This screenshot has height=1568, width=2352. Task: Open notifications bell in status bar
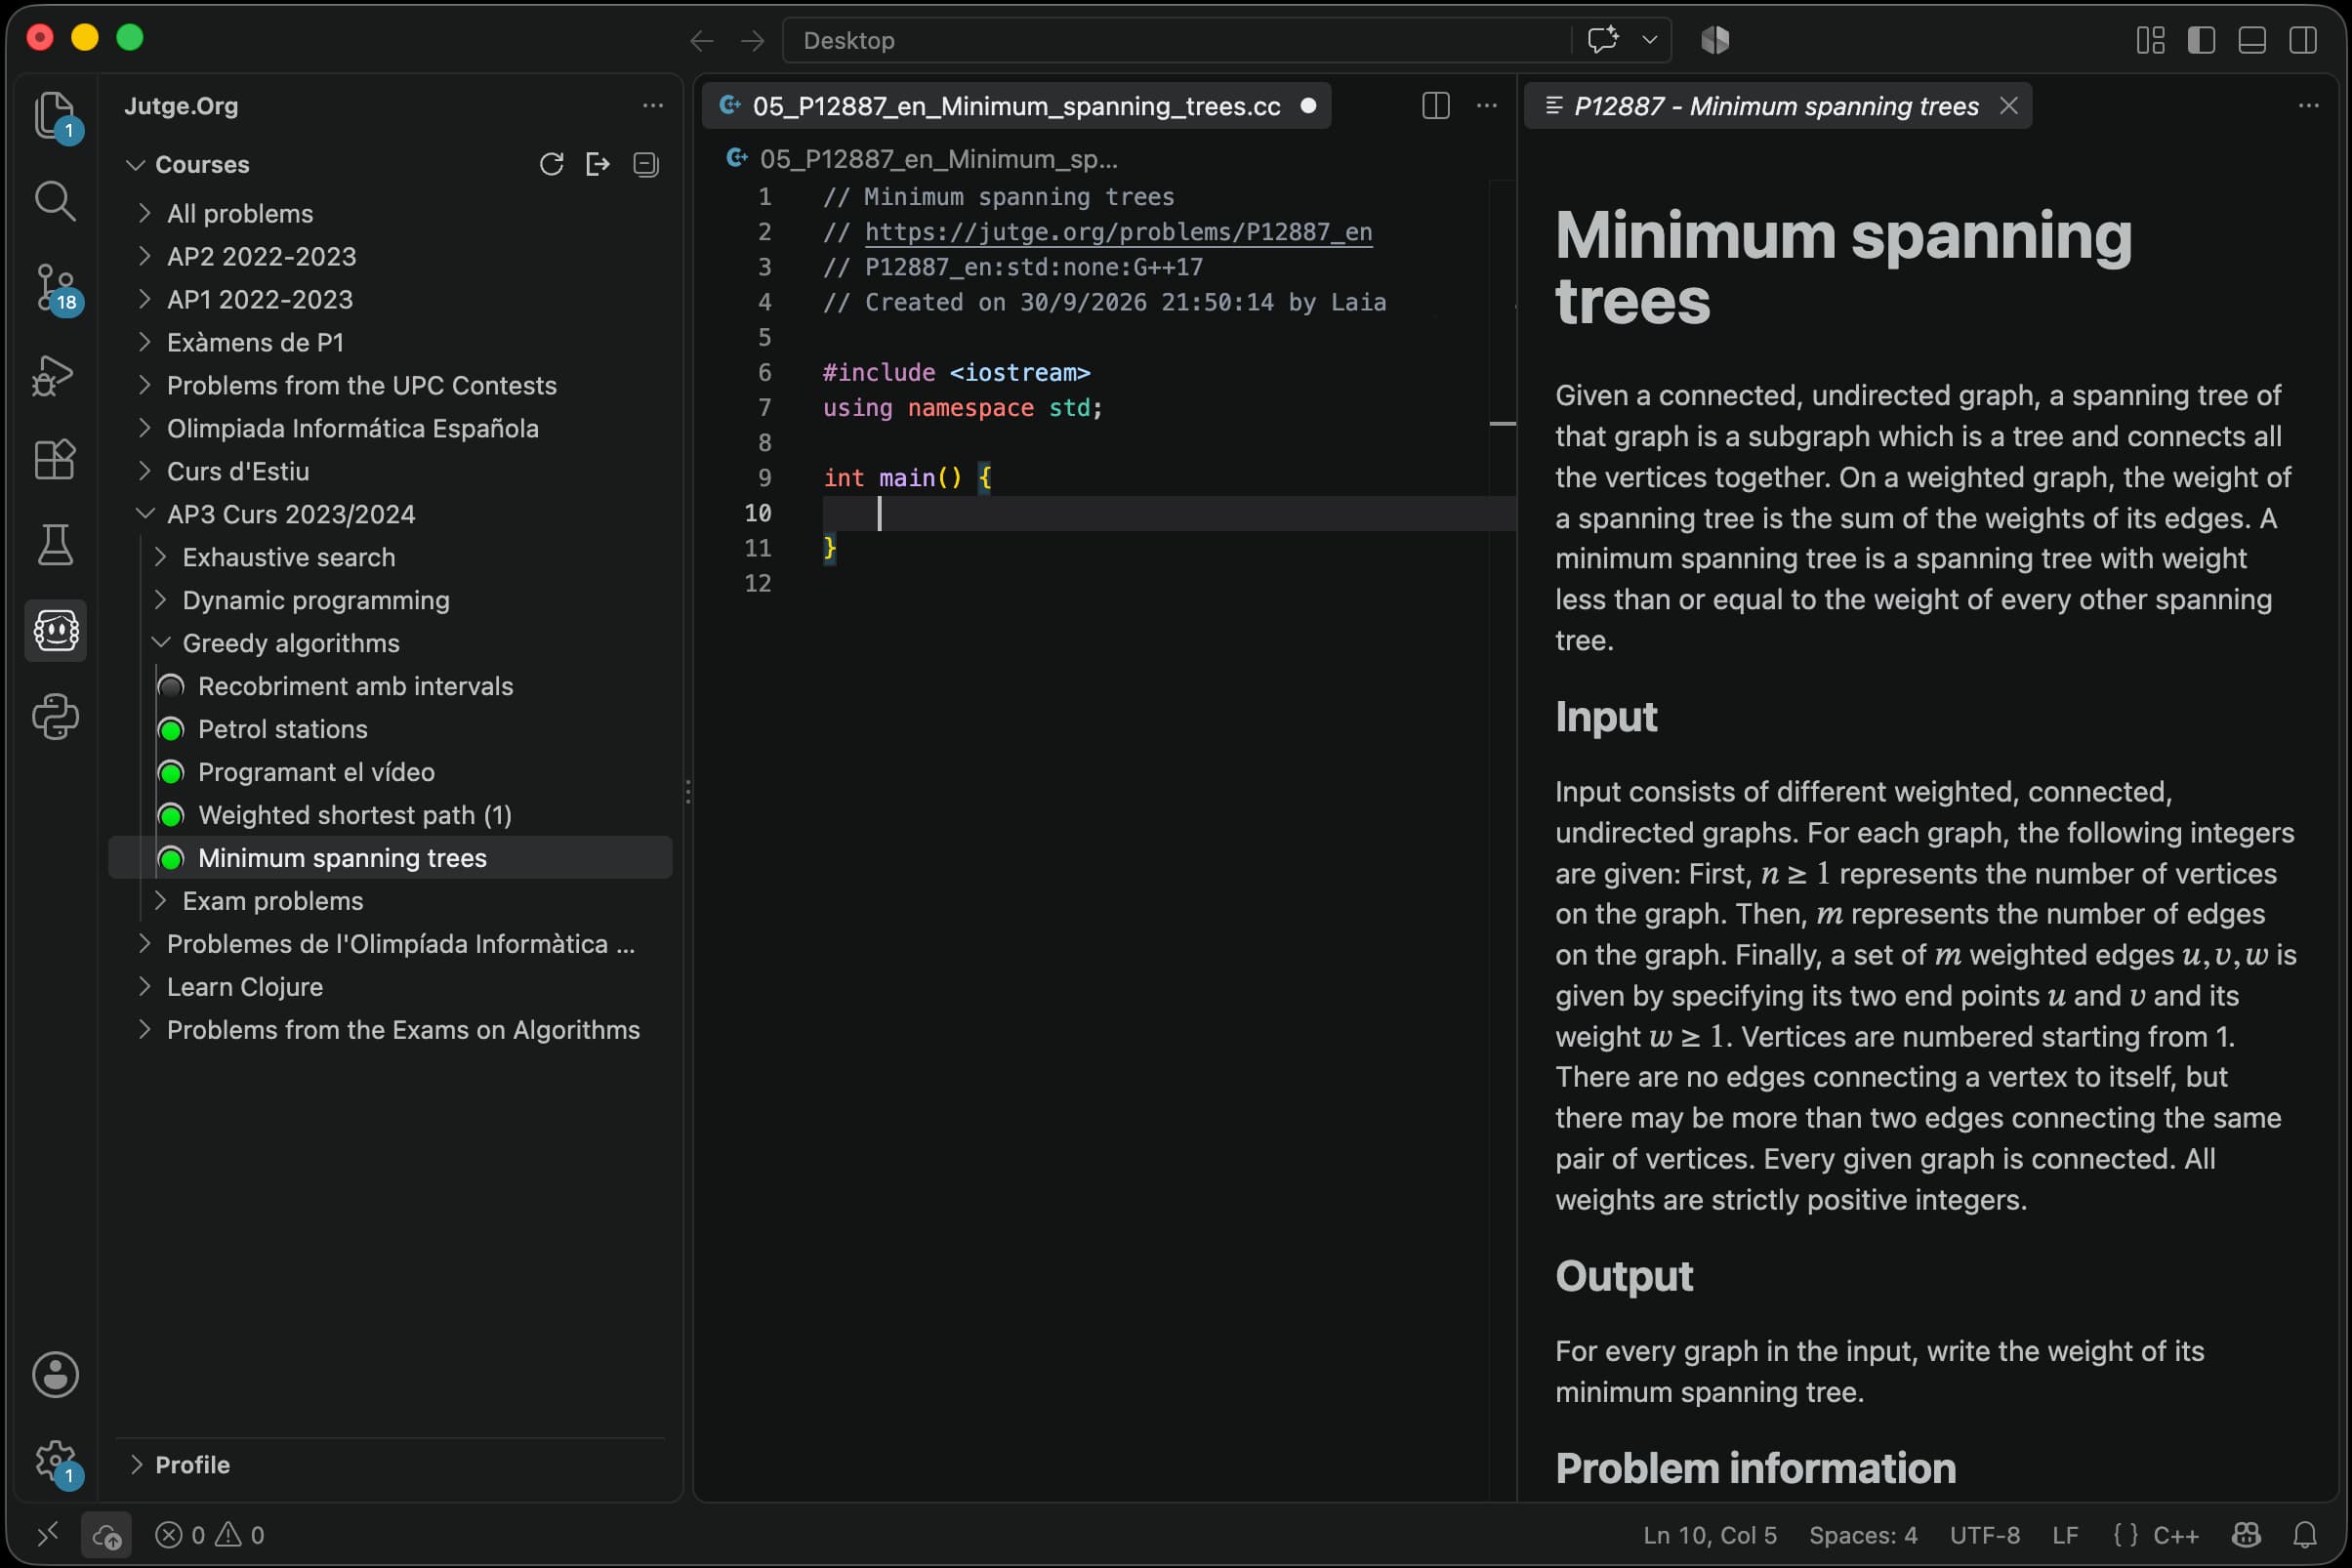pos(2304,1534)
